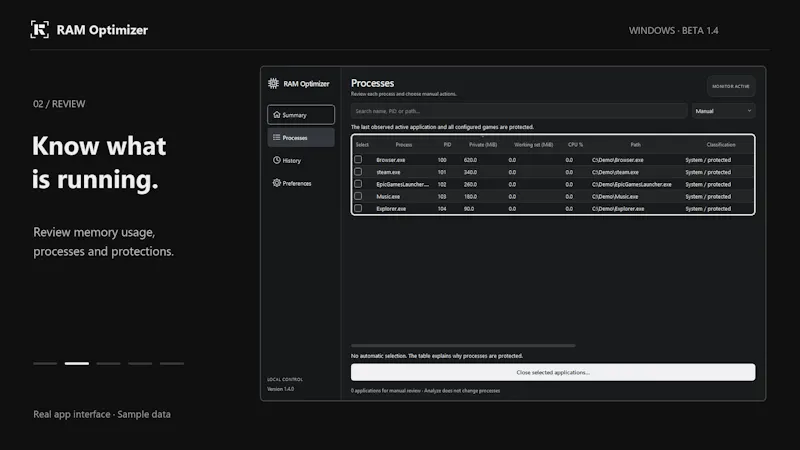Click private memory value 620.0
The width and height of the screenshot is (800, 450).
470,160
